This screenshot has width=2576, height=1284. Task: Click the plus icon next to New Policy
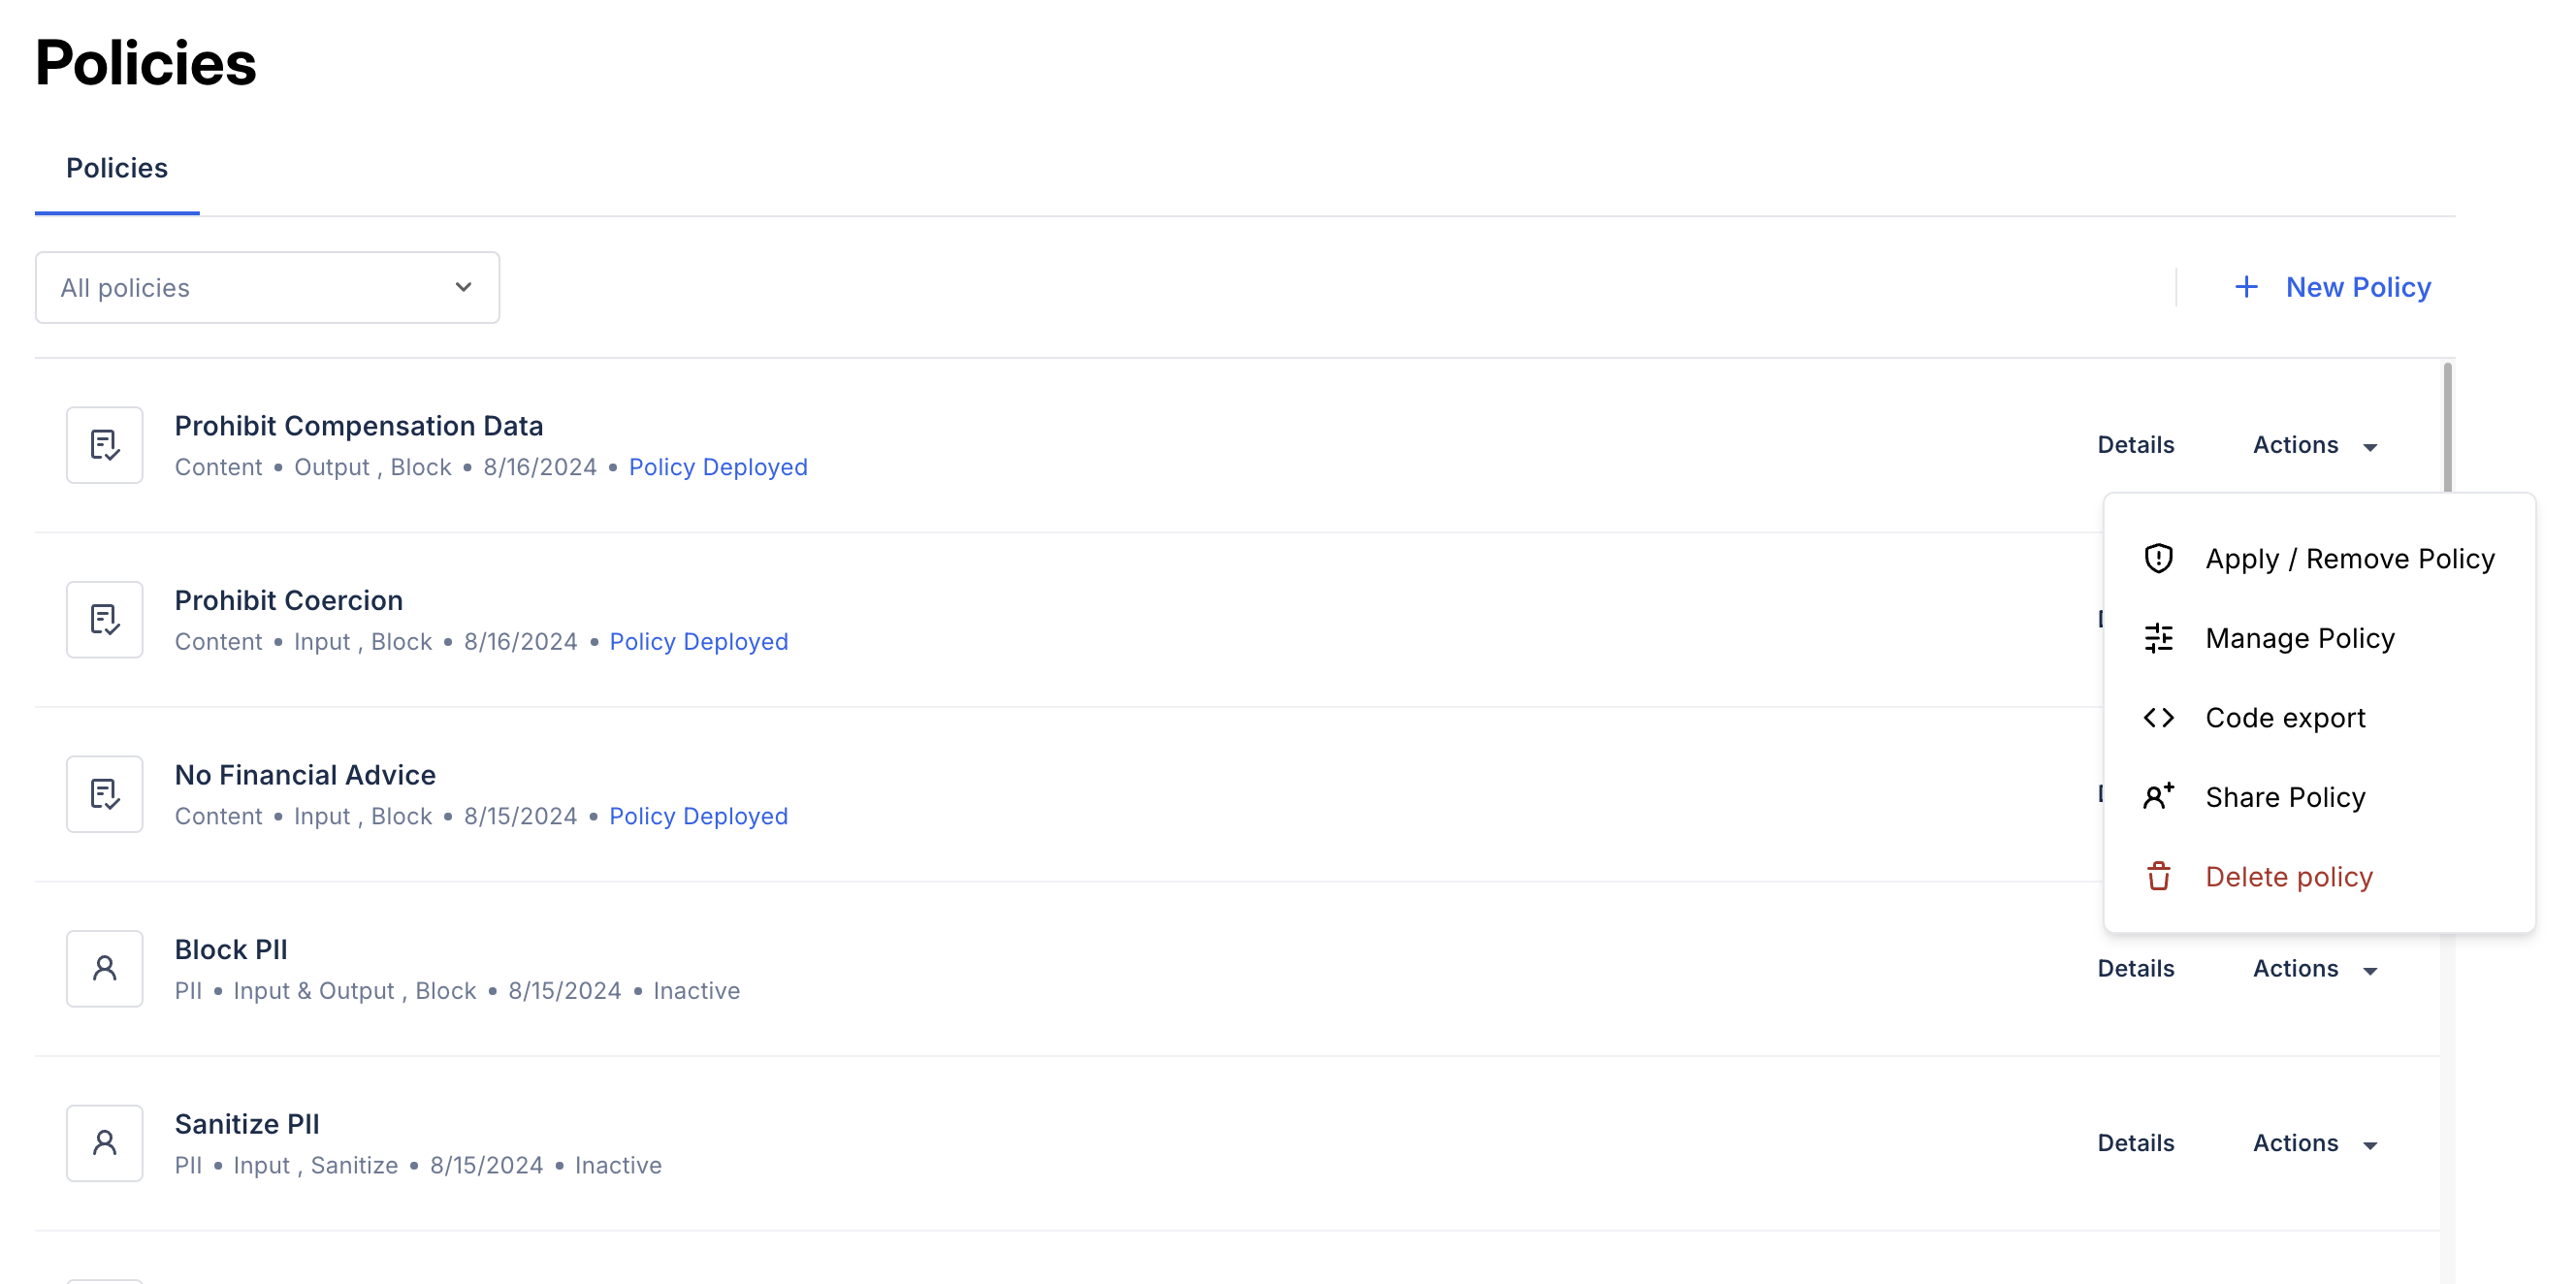pyautogui.click(x=2246, y=287)
